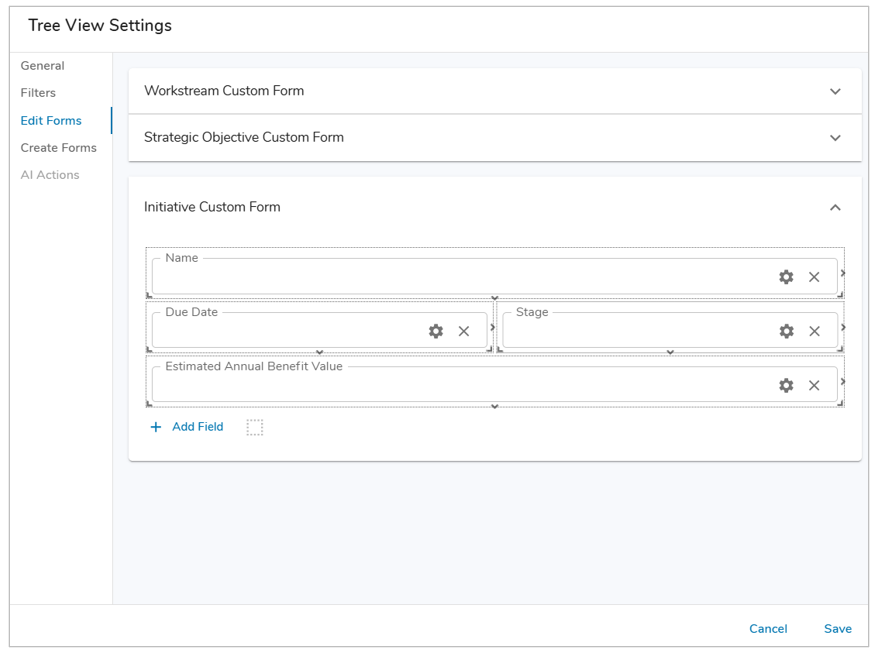This screenshot has width=876, height=655.
Task: Click the dotted placeholder square icon
Action: click(255, 427)
